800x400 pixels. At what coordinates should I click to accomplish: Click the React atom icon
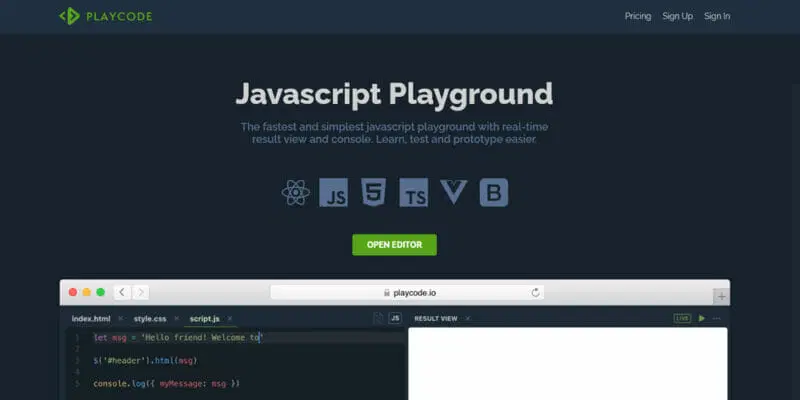point(295,193)
